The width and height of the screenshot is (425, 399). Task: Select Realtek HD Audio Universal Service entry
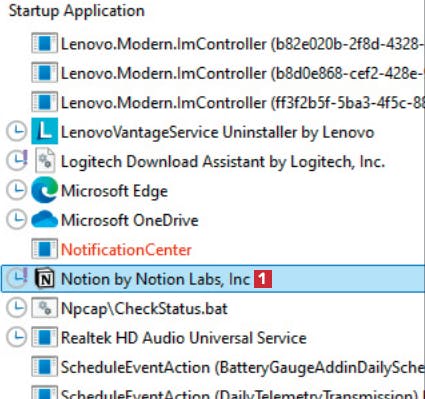click(184, 338)
